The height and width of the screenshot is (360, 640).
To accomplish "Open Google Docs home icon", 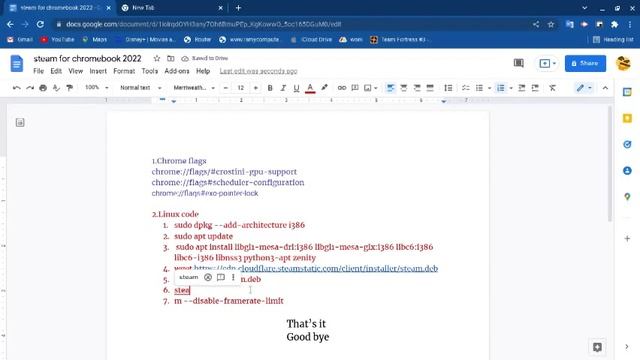I will [17, 63].
